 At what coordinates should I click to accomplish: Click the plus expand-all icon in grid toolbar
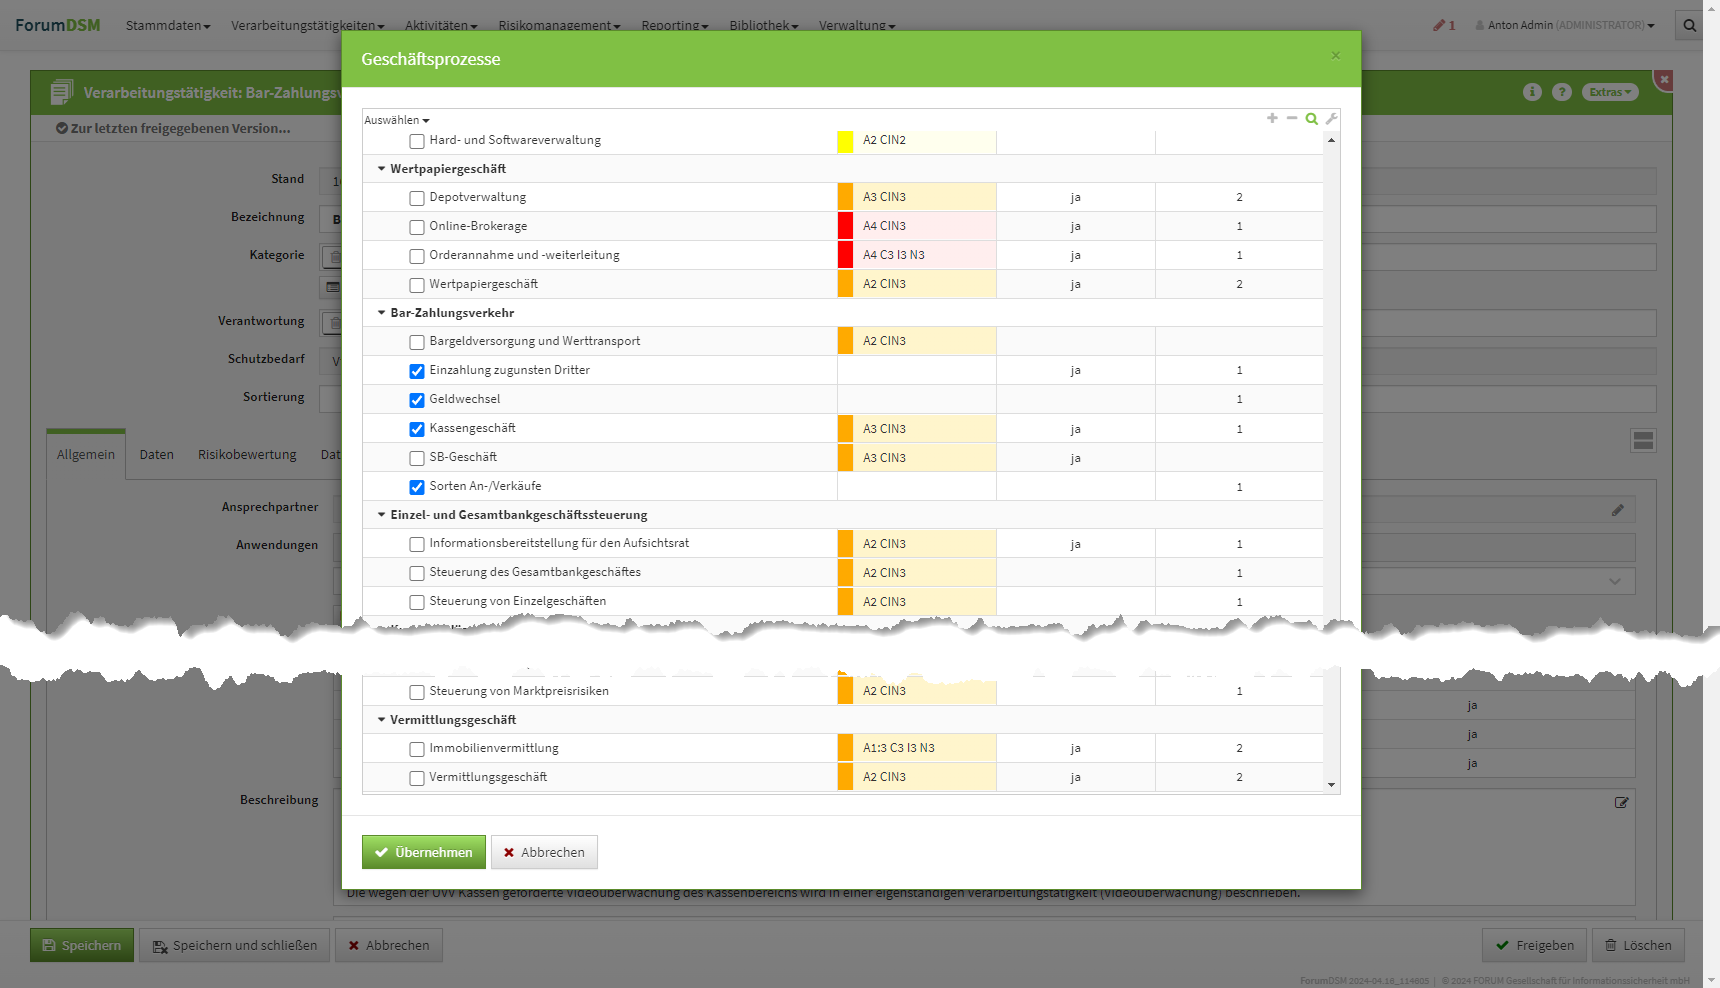tap(1272, 118)
